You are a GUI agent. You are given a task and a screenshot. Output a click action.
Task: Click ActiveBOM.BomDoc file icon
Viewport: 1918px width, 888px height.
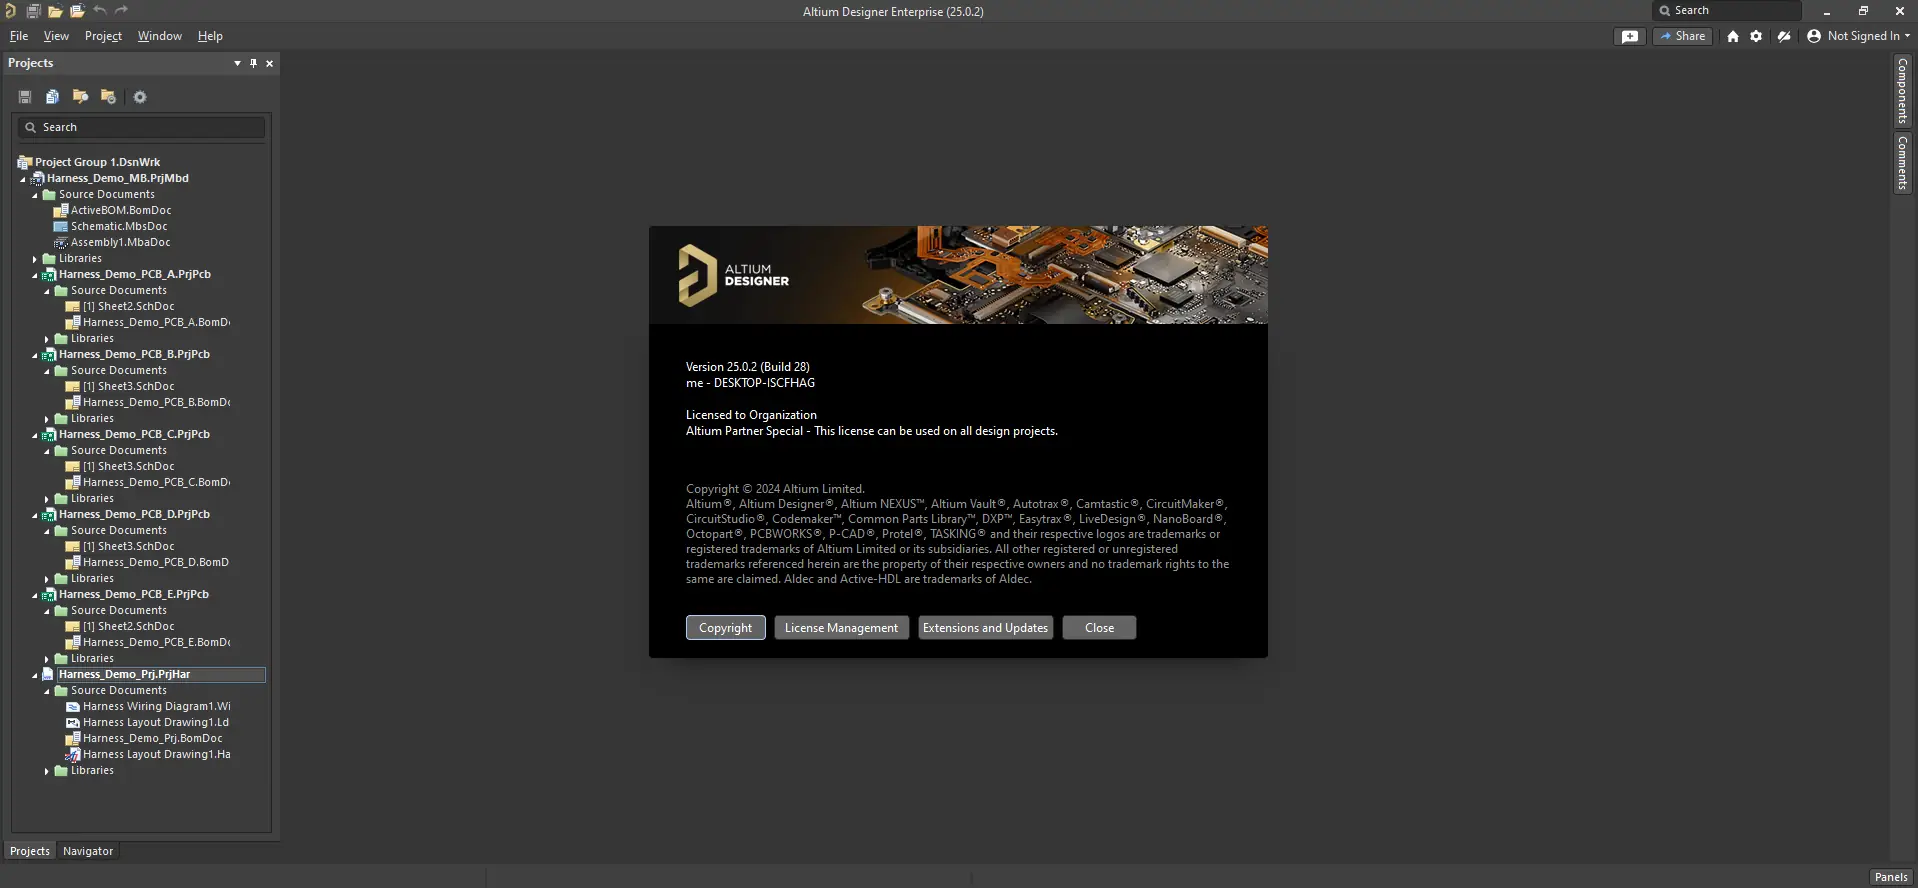(x=60, y=210)
